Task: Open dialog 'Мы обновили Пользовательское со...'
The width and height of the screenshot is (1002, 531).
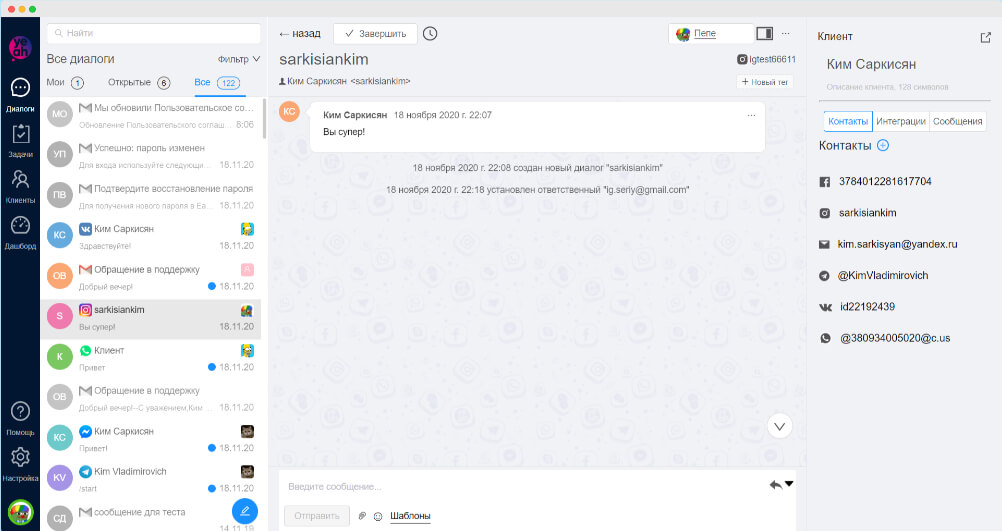Action: click(151, 115)
